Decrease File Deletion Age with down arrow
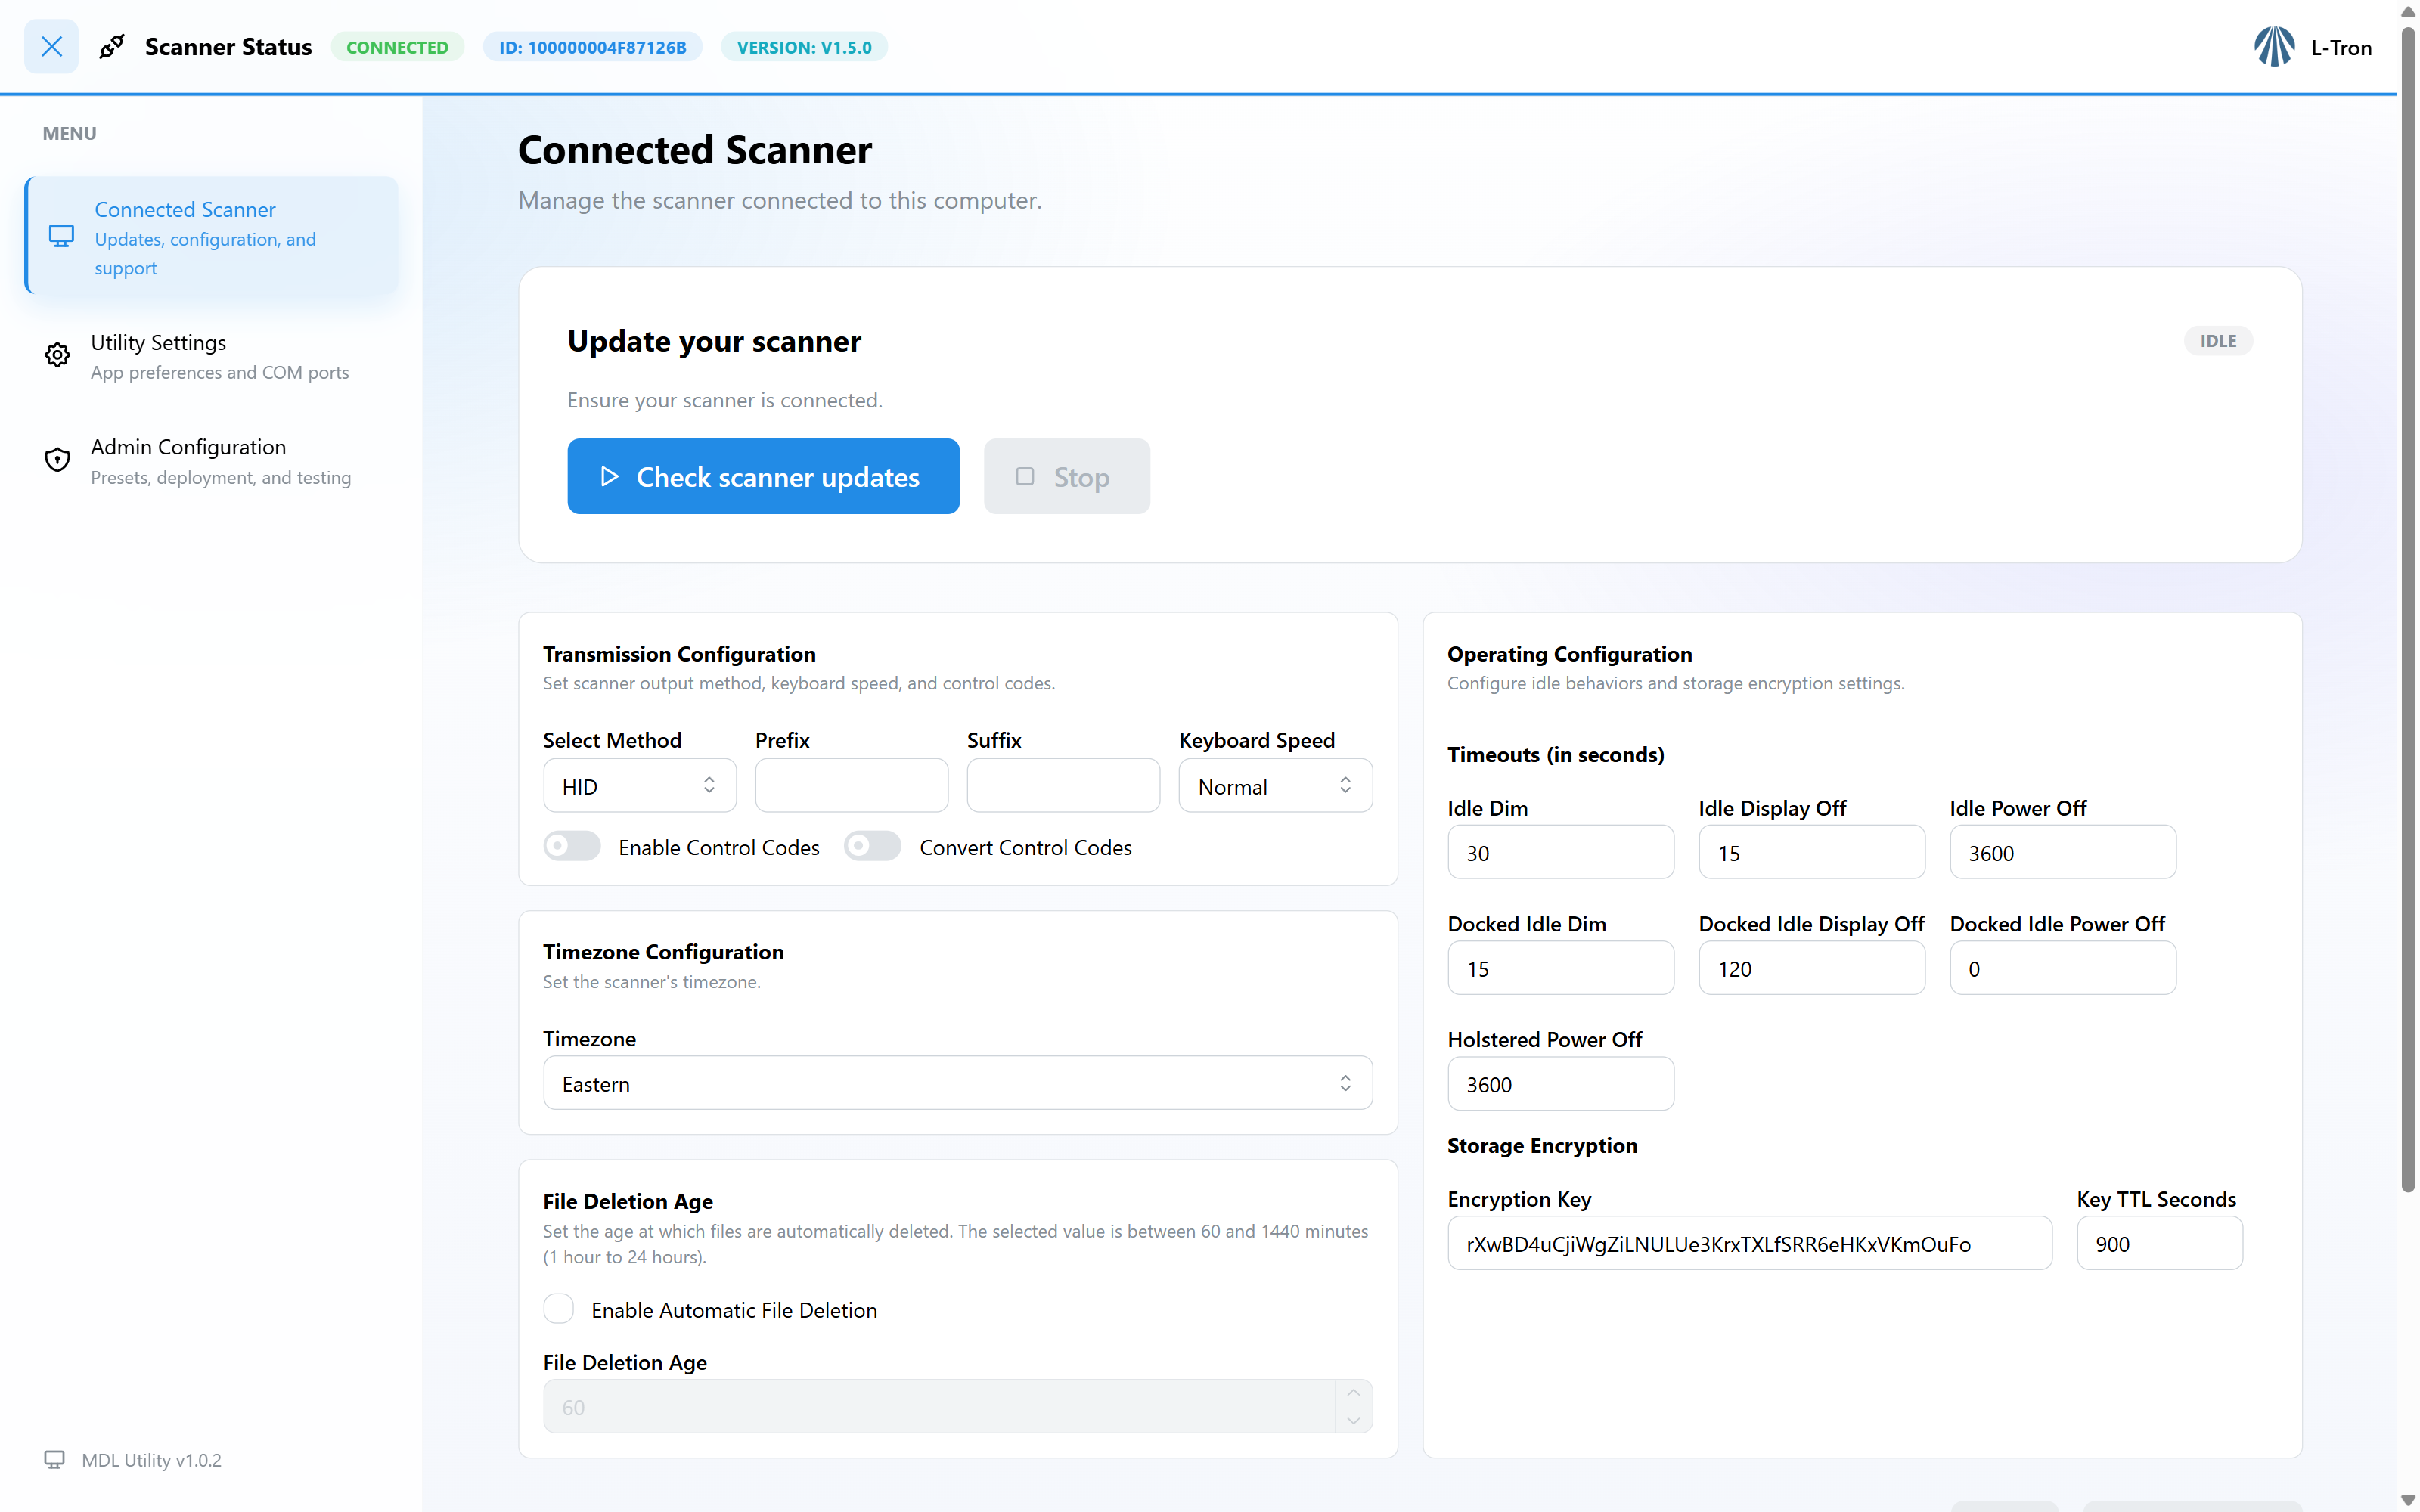The height and width of the screenshot is (1512, 2420). pyautogui.click(x=1353, y=1420)
